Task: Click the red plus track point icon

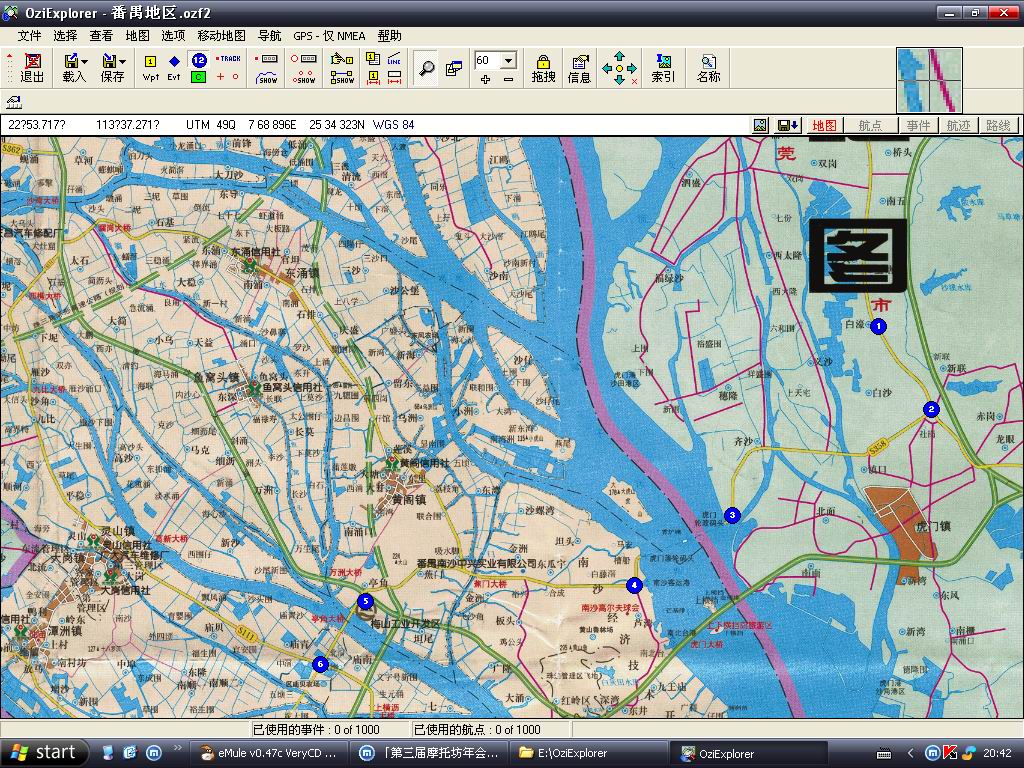Action: tap(220, 76)
